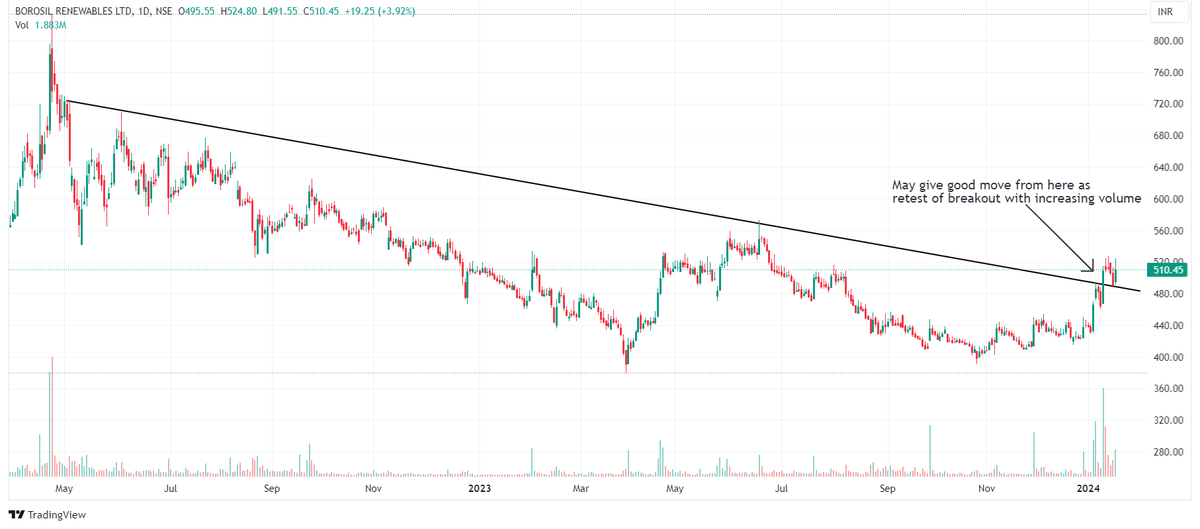Screen dimensions: 1200x529
Task: Click the Vol 1.883M indicator legend
Action: pos(41,25)
